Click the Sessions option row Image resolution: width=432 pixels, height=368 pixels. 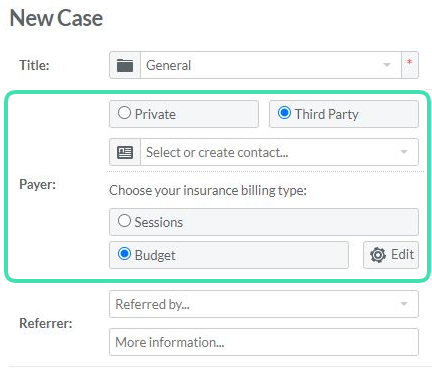[x=264, y=222]
